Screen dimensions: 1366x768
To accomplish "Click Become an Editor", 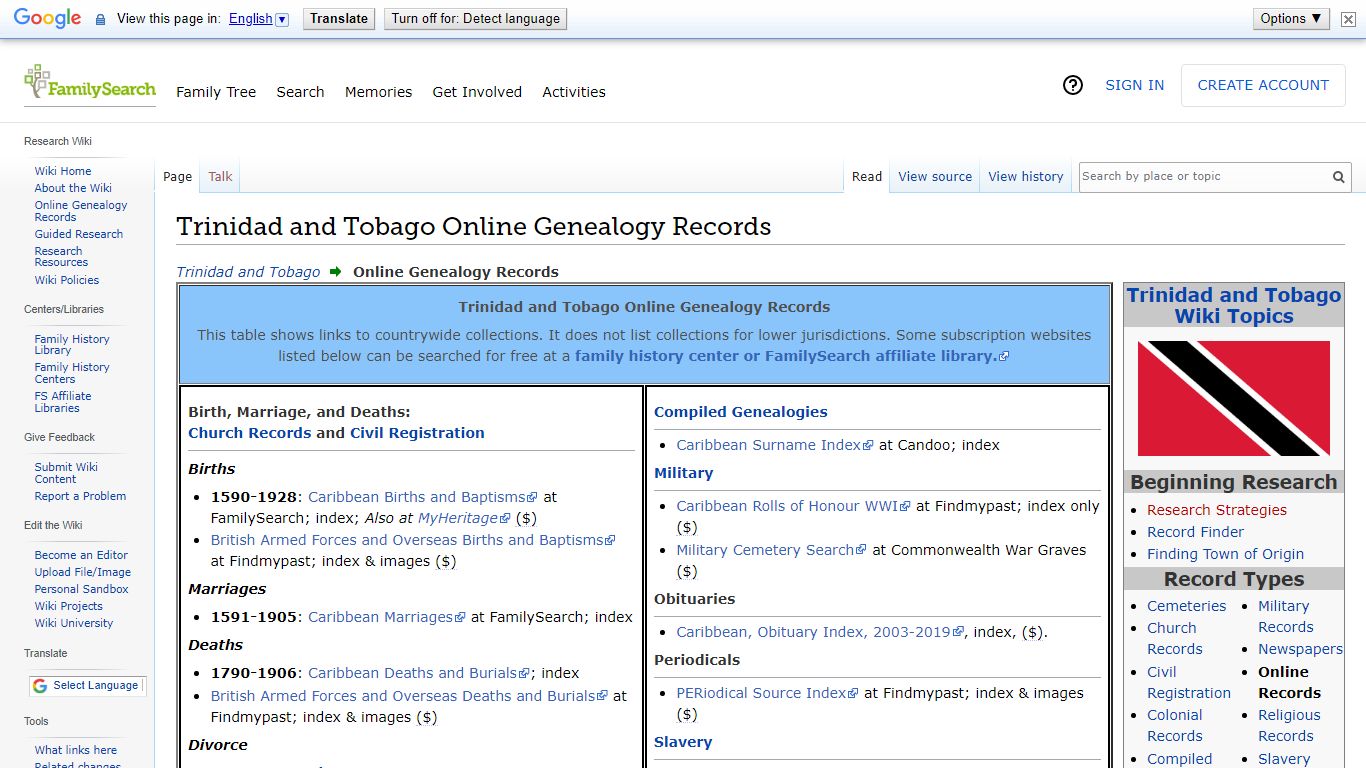I will point(81,555).
